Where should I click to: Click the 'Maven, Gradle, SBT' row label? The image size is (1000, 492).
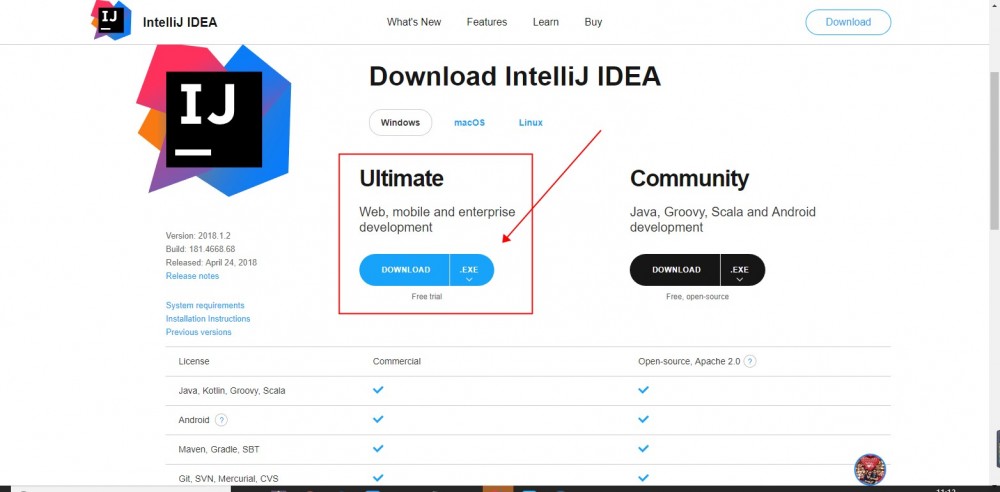tap(219, 449)
